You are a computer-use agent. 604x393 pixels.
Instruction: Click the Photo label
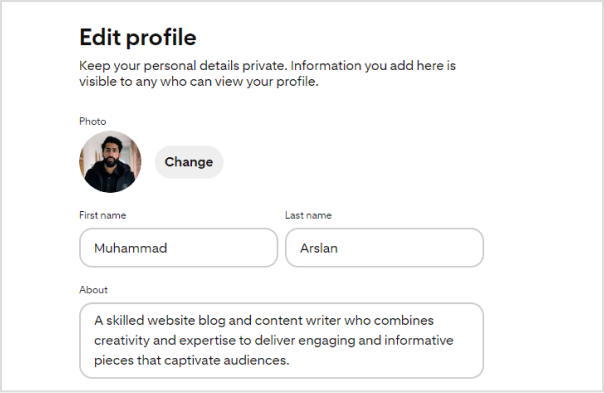(92, 121)
